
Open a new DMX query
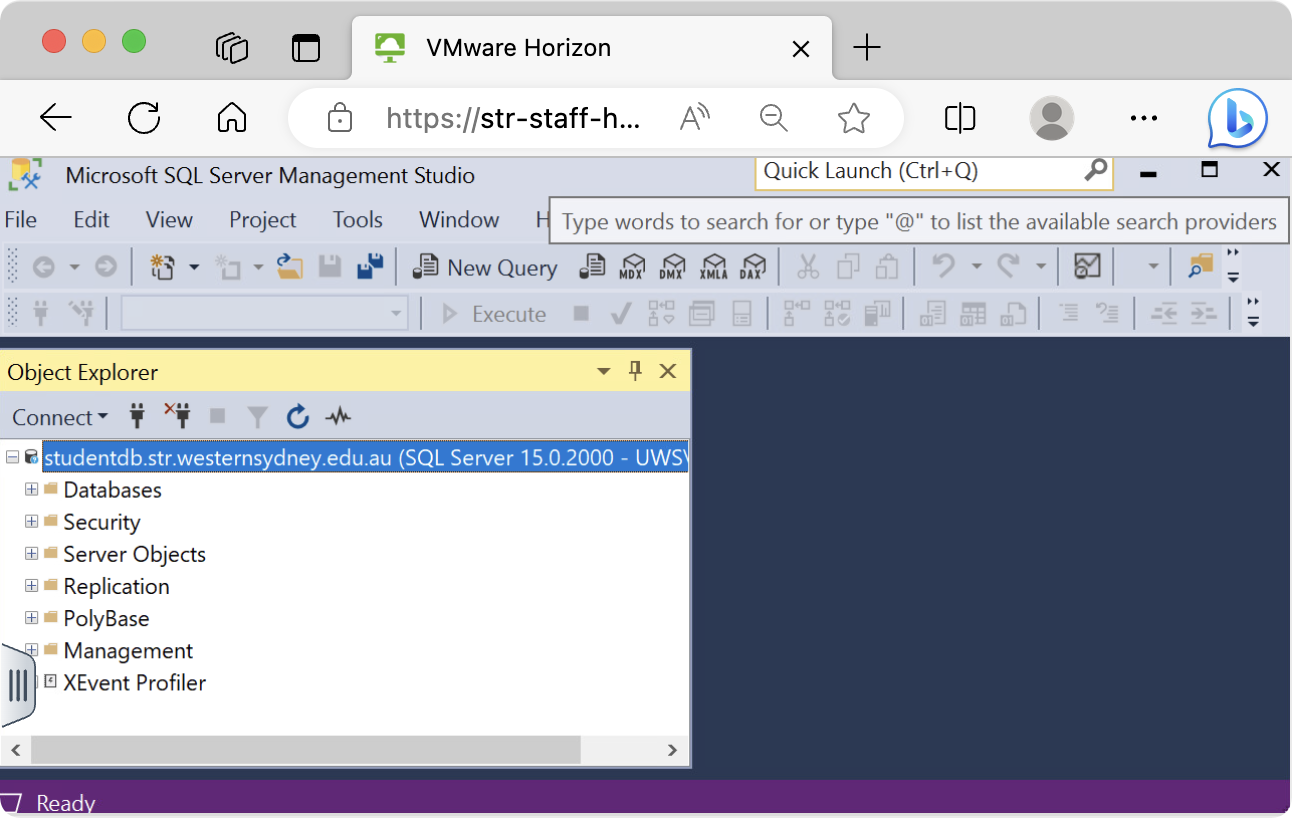(x=672, y=267)
